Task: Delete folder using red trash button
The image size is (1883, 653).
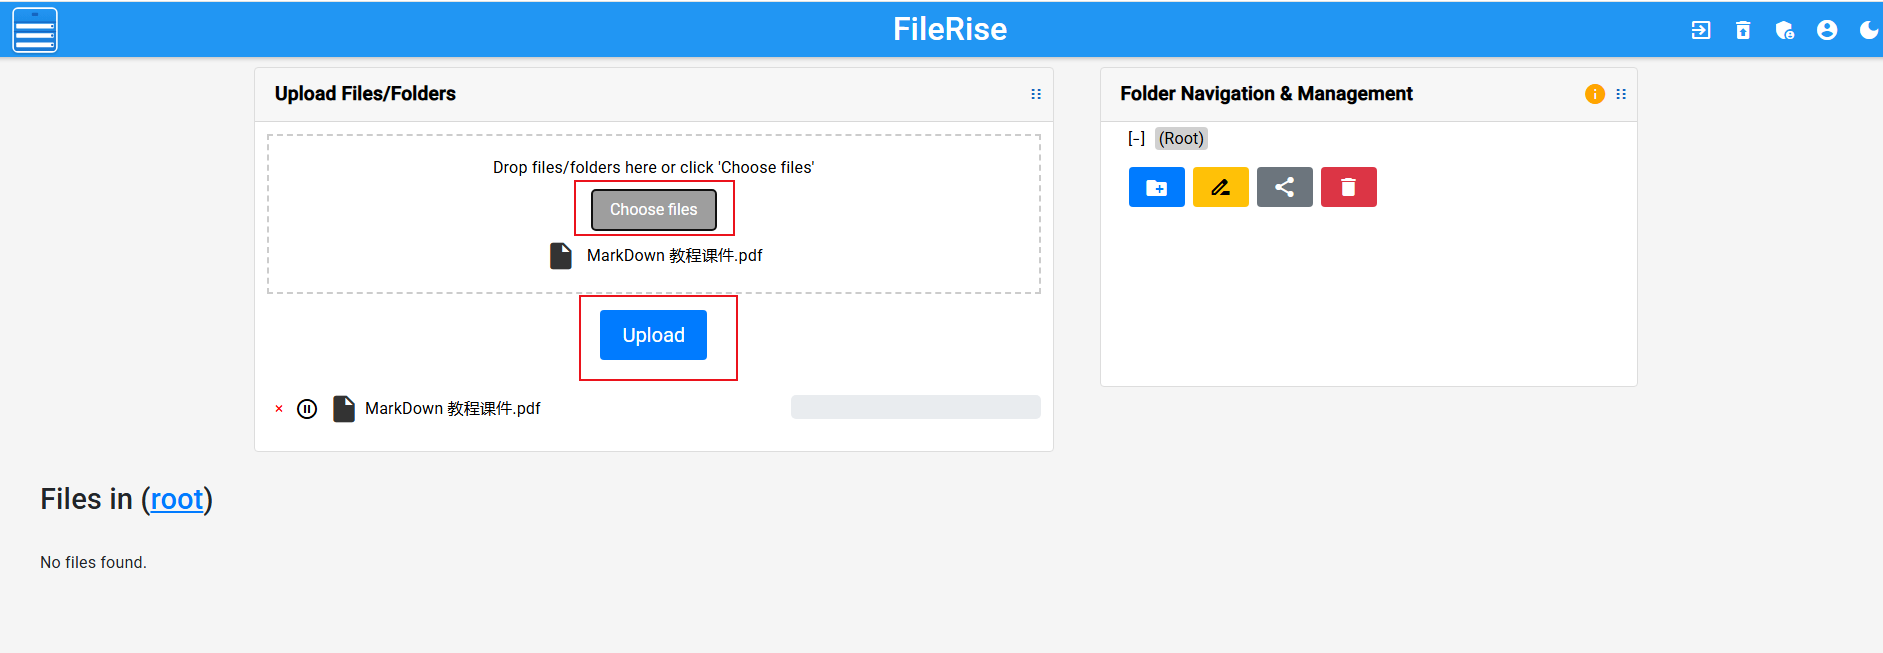Action: pos(1349,187)
